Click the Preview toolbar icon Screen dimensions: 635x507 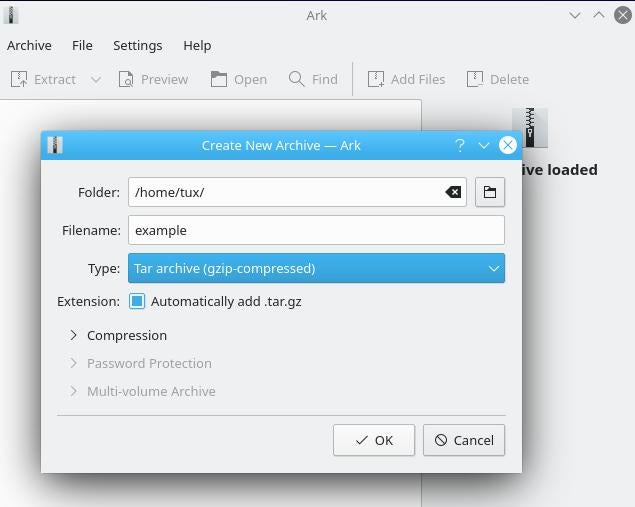click(x=126, y=79)
